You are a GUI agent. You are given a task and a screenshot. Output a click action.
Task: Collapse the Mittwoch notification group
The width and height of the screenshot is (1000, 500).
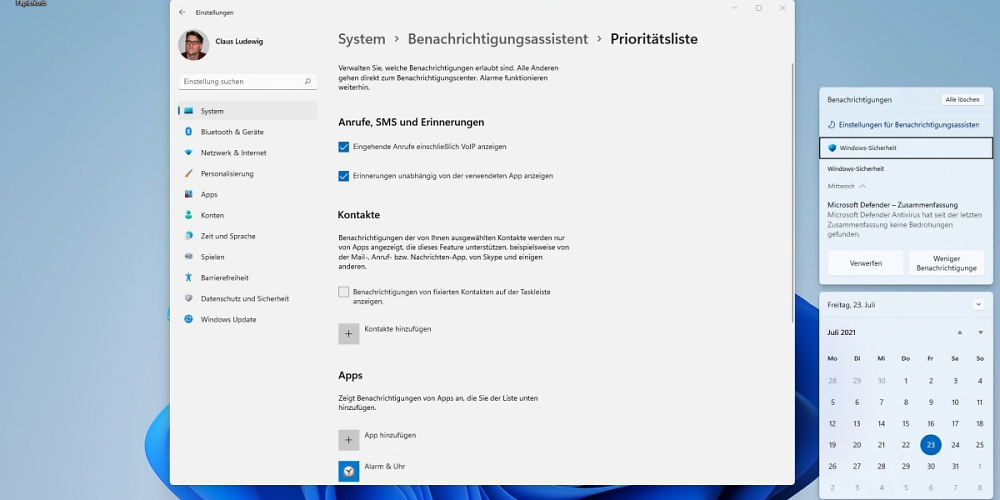click(862, 186)
